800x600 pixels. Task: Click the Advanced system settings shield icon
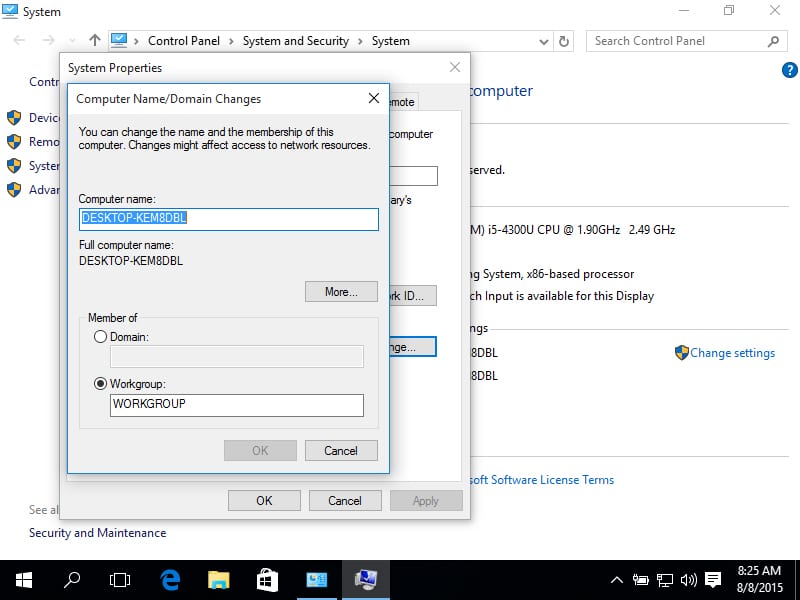click(x=14, y=190)
